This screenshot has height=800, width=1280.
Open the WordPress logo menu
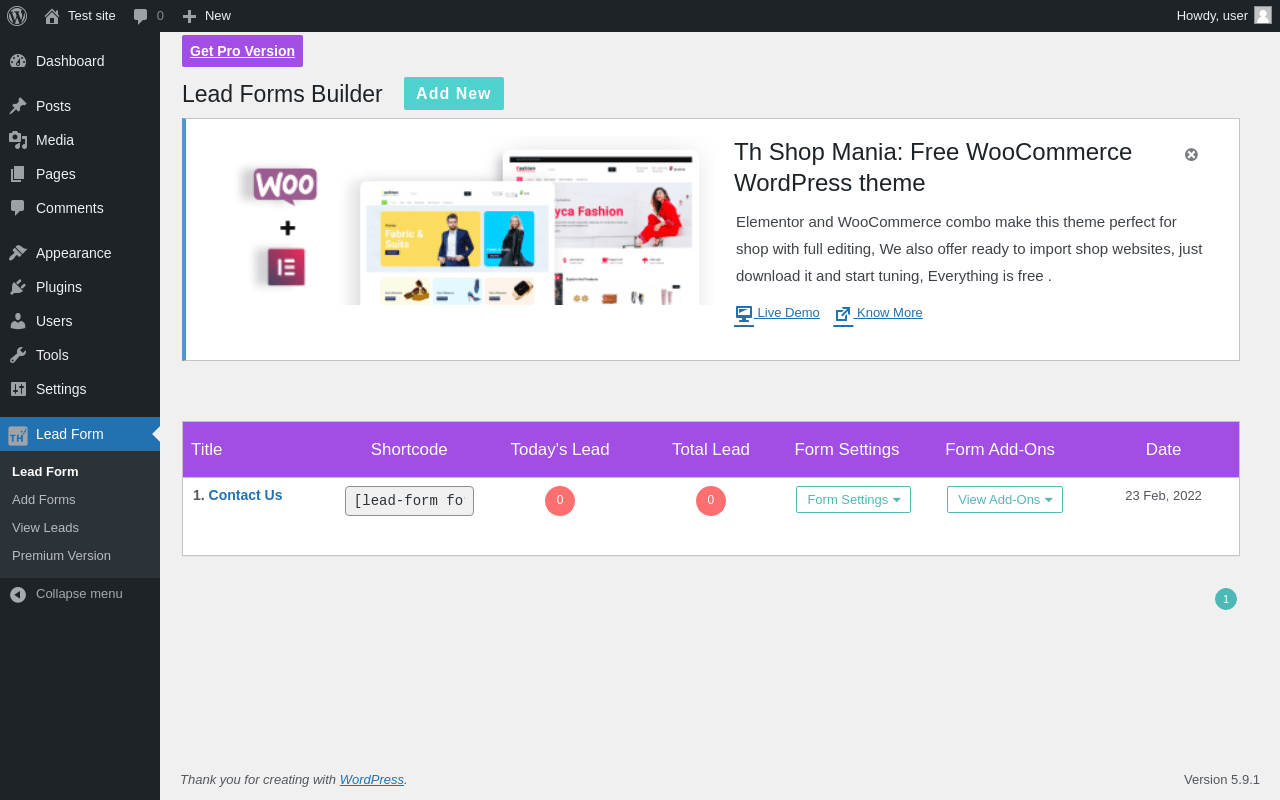(17, 16)
